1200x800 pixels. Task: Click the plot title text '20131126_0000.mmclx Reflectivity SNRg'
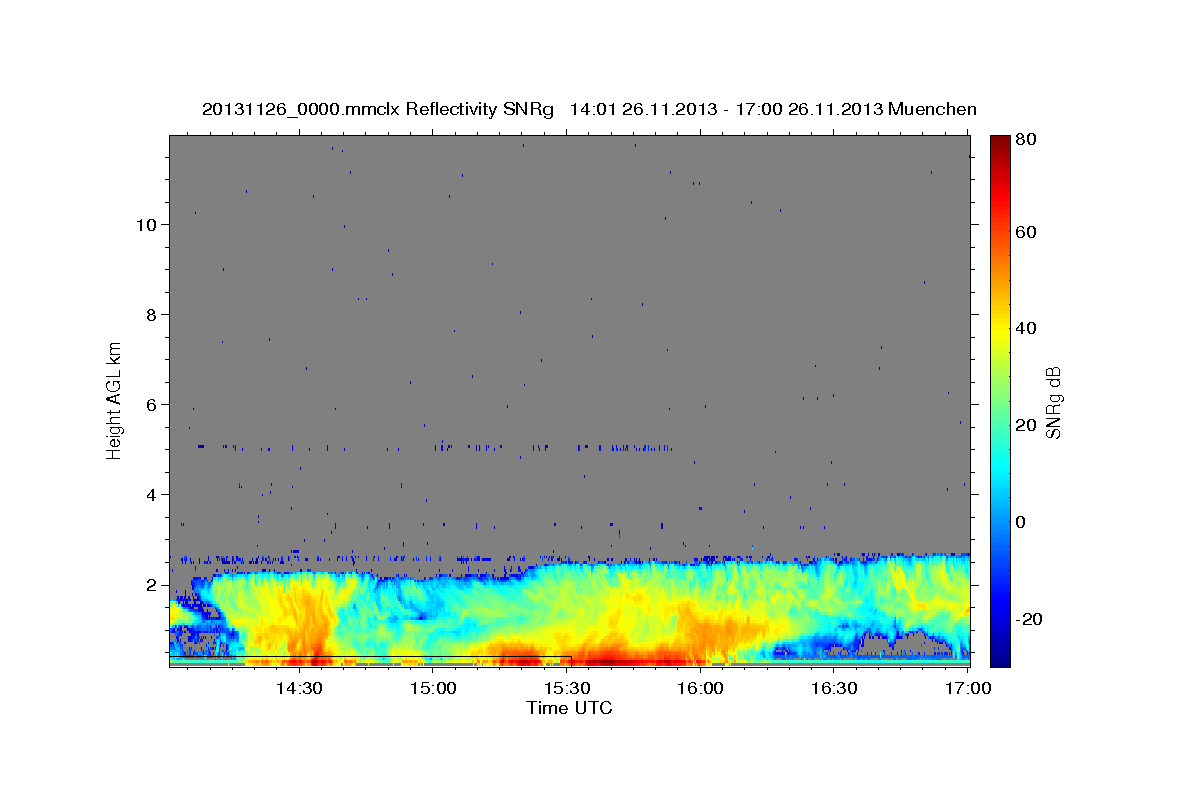pos(377,109)
